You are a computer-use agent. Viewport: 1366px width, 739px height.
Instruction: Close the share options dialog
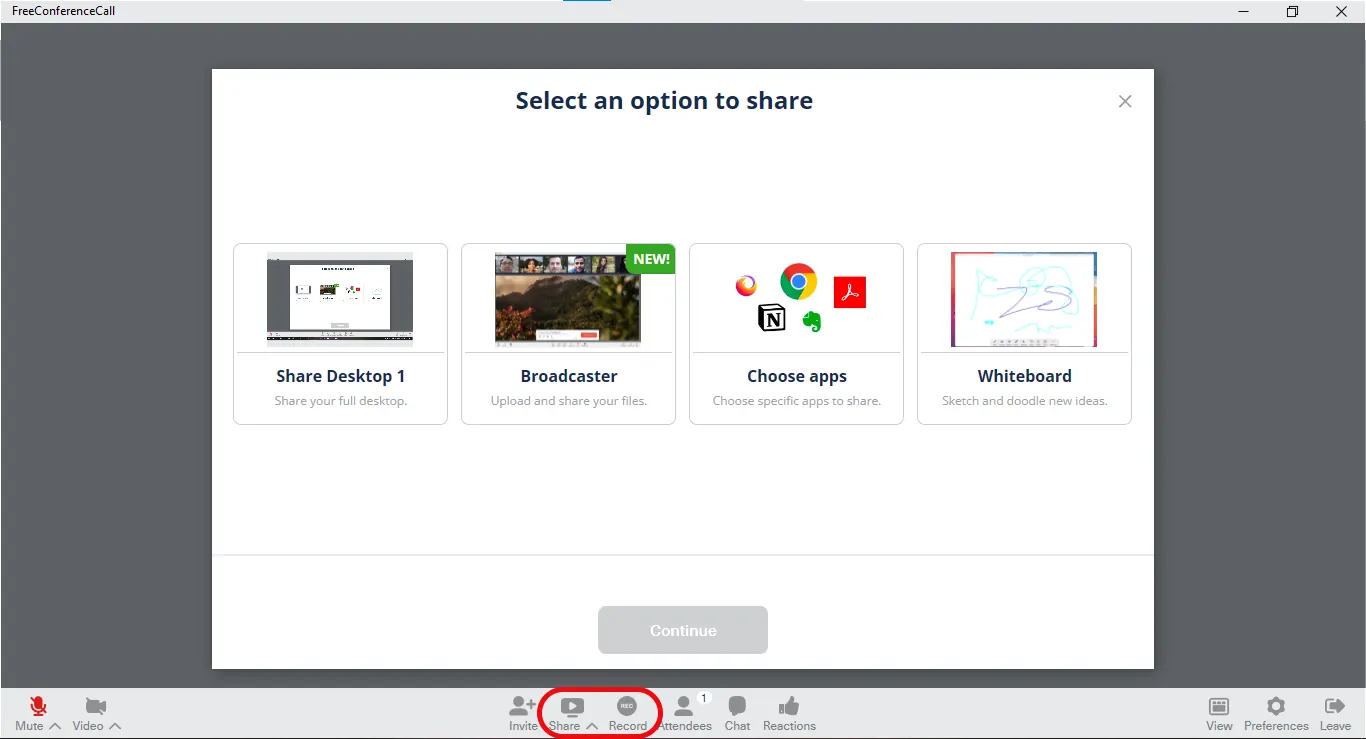[1124, 101]
